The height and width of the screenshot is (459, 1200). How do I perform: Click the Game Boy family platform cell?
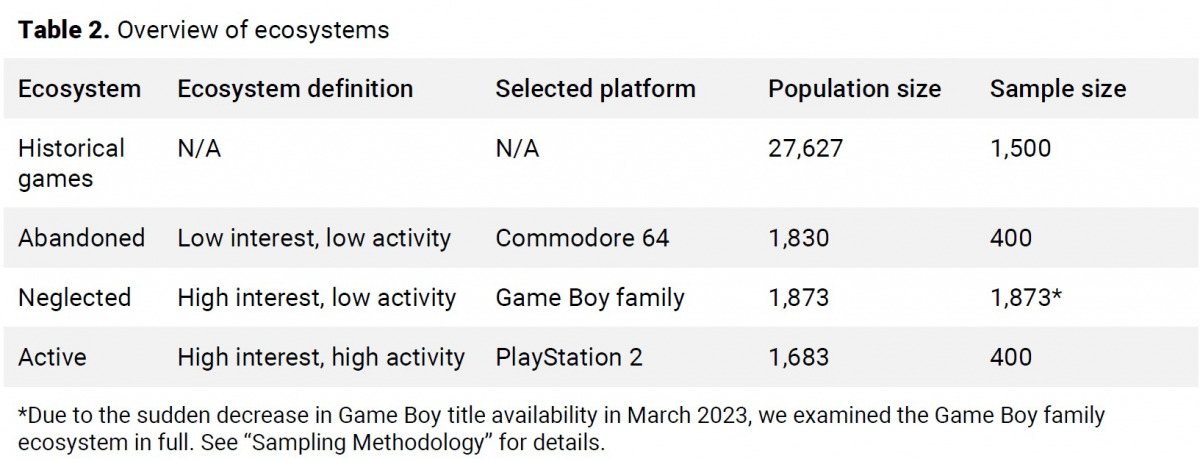point(590,297)
